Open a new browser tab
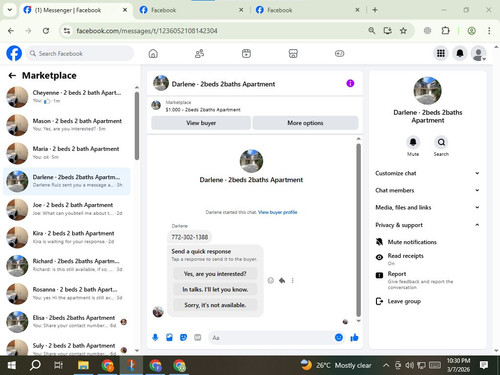The image size is (500, 375). pyautogui.click(x=375, y=10)
